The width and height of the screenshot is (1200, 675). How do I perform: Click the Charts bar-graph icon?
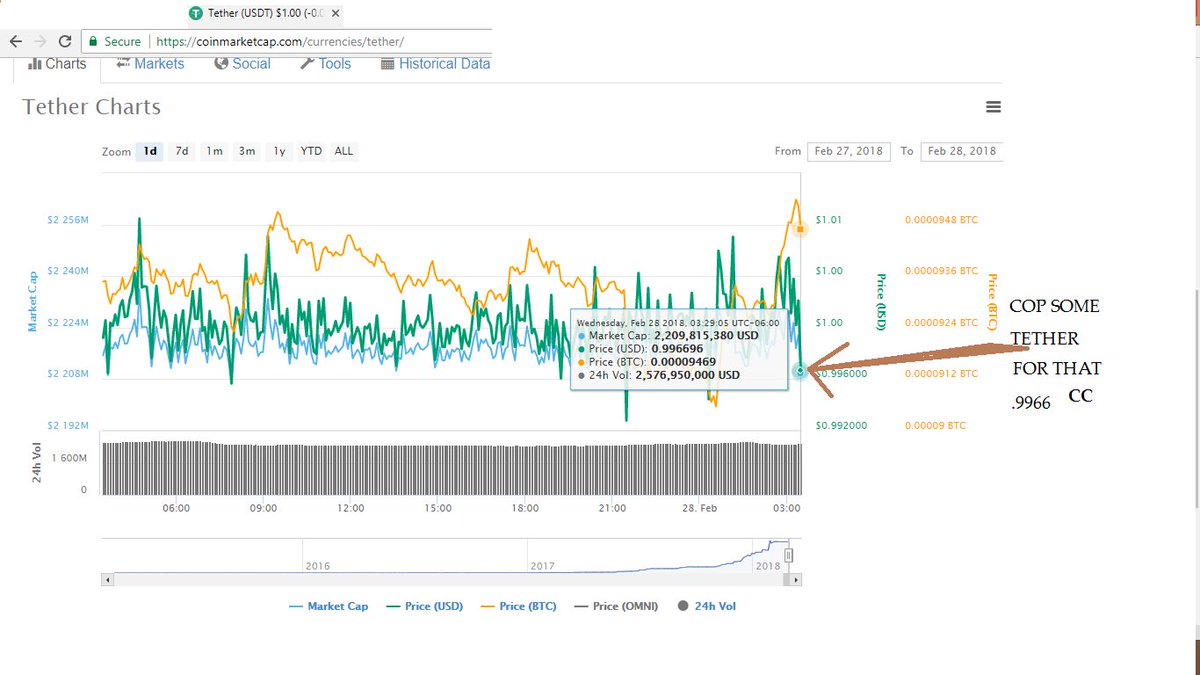(33, 64)
